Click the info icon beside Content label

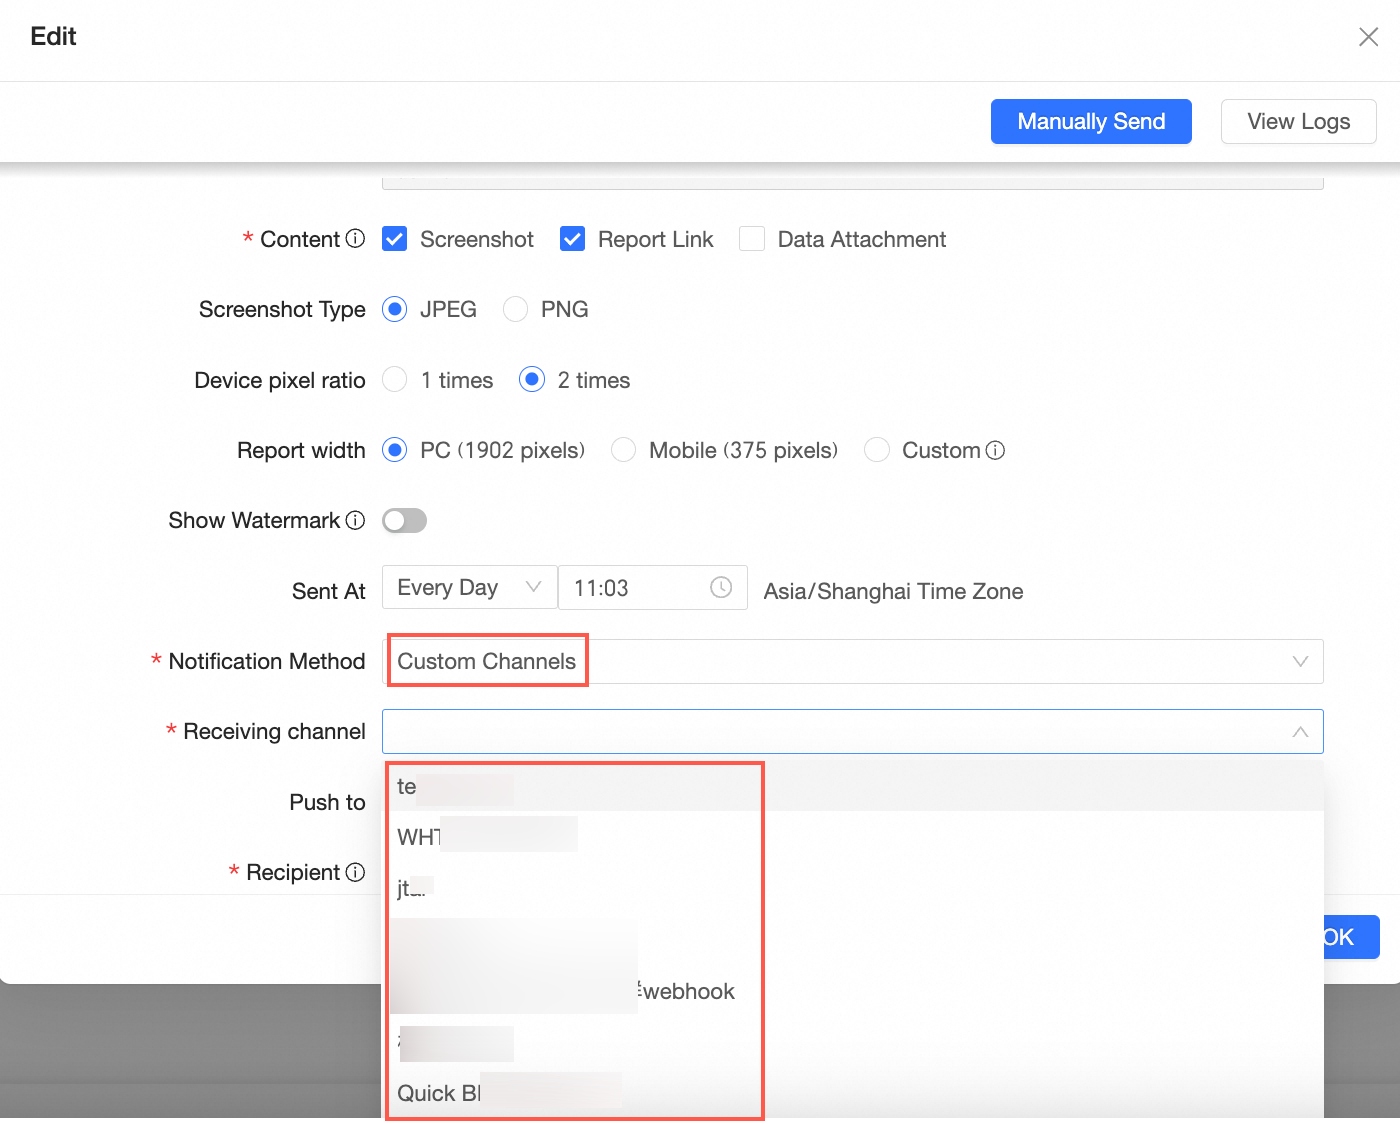click(x=355, y=239)
